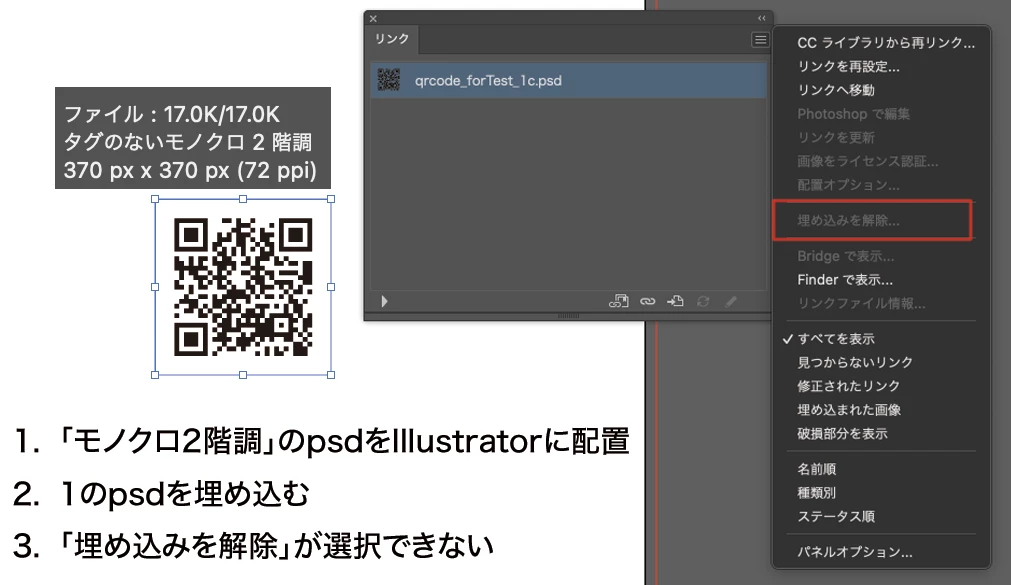Viewport: 1011px width, 585px height.
Task: Click 画像をライセンス認証... menu item
Action: click(x=867, y=161)
